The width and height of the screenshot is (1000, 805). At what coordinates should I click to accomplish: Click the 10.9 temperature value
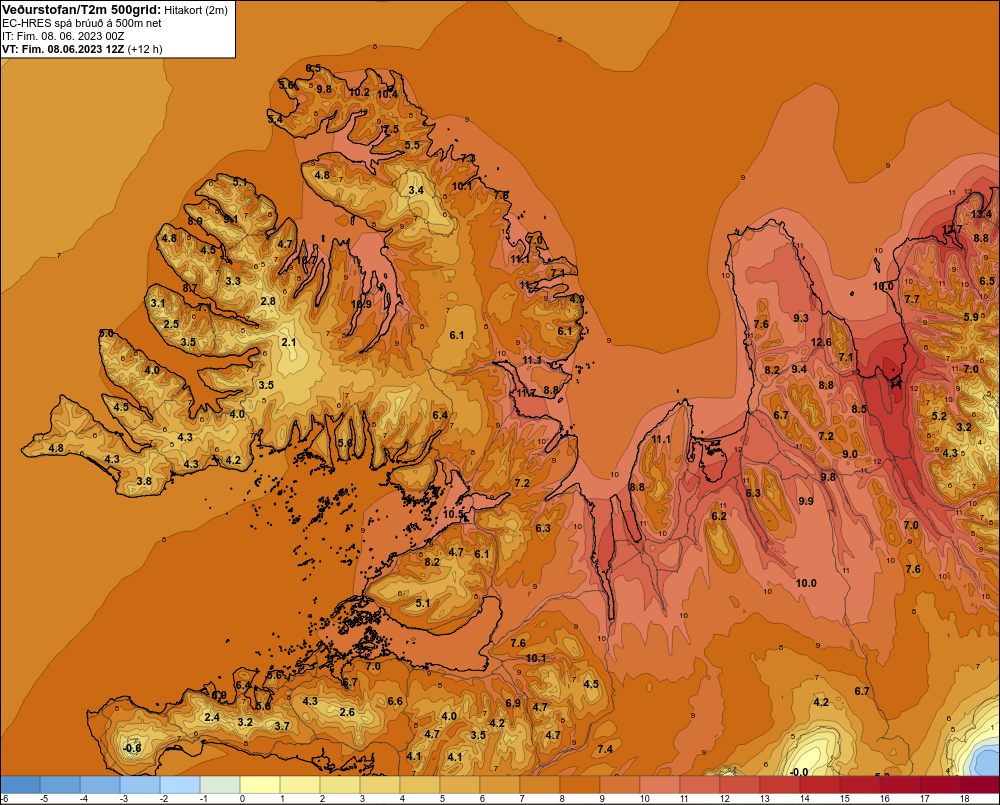click(x=361, y=304)
